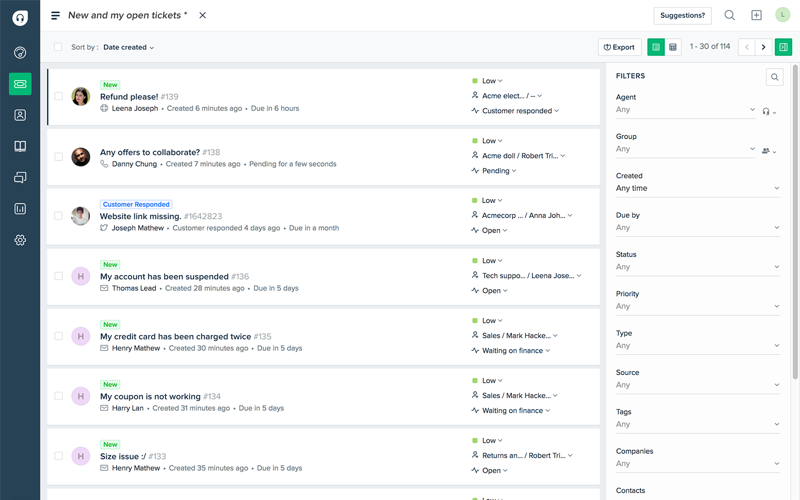Open the Reports chart icon in sidebar
The height and width of the screenshot is (500, 800).
tap(20, 209)
